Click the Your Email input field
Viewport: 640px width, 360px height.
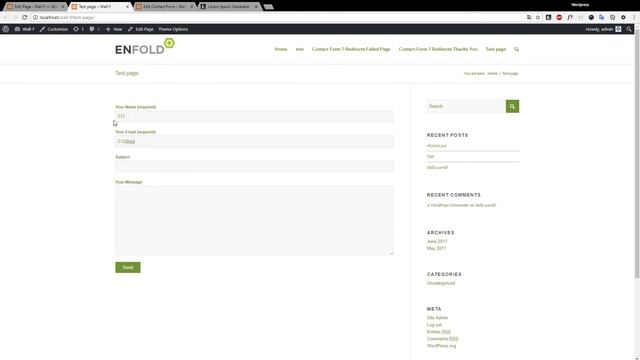coord(254,141)
